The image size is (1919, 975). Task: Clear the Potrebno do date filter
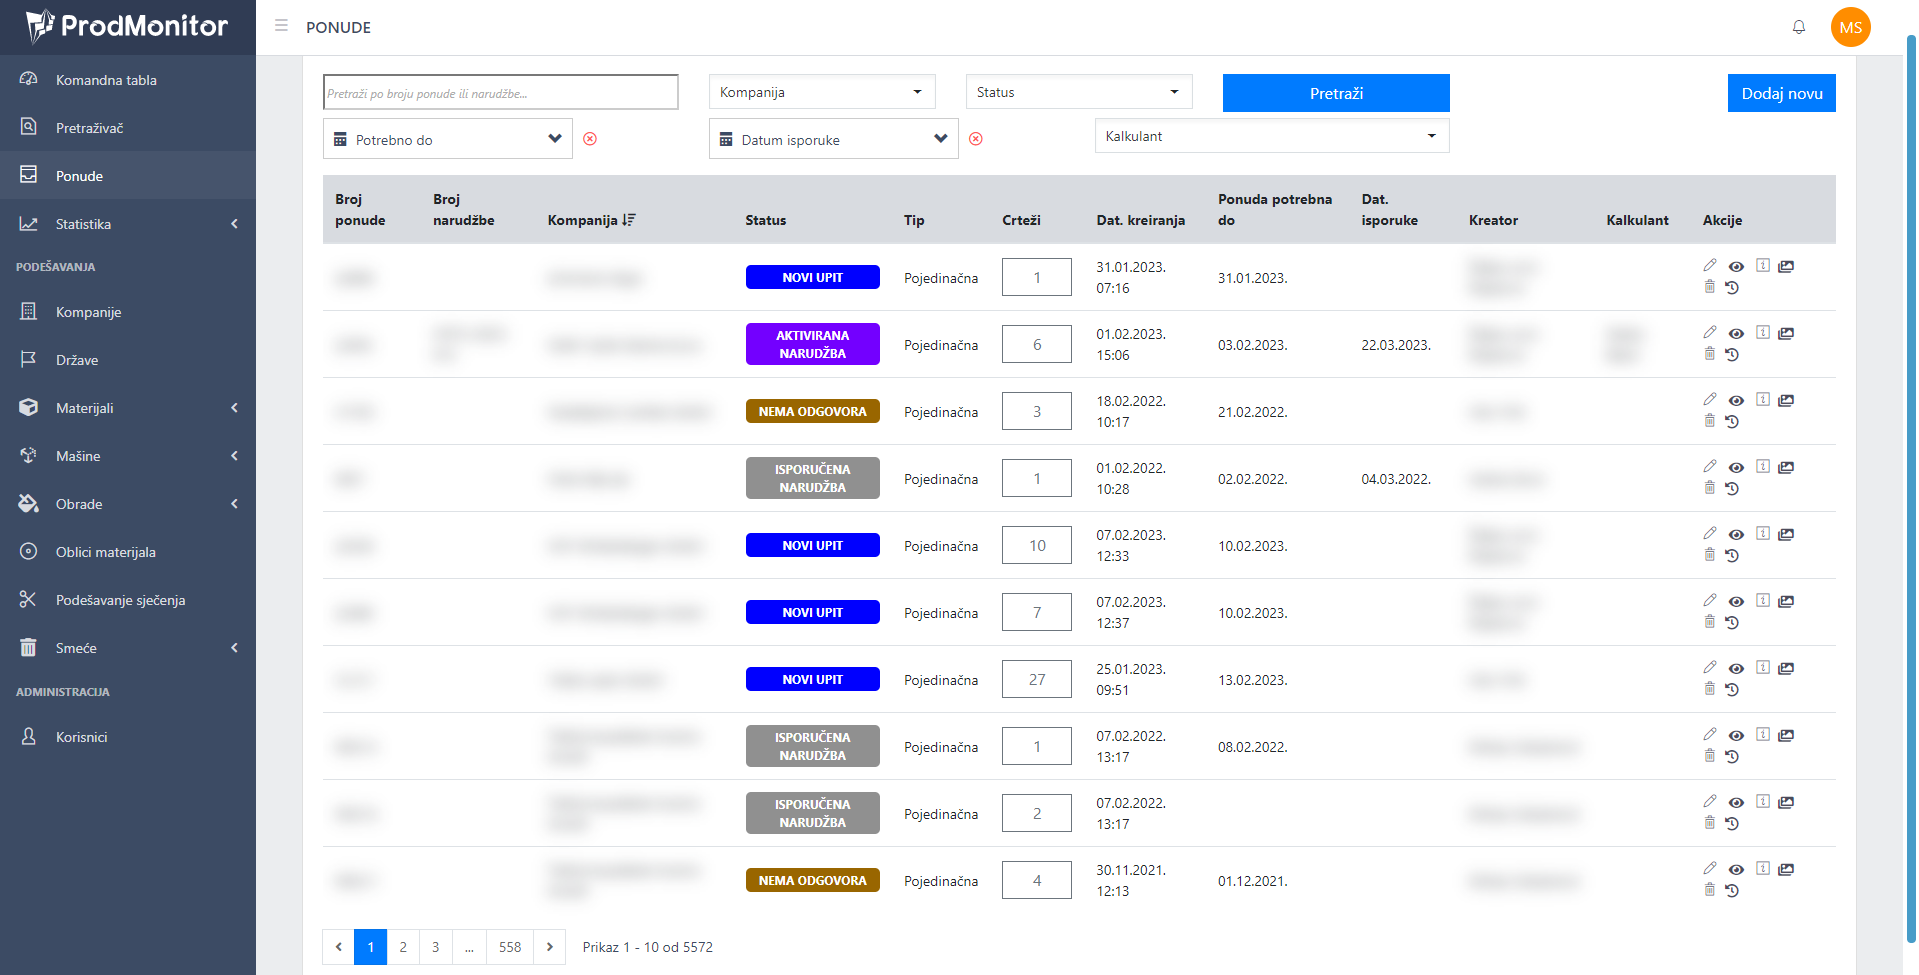(590, 139)
